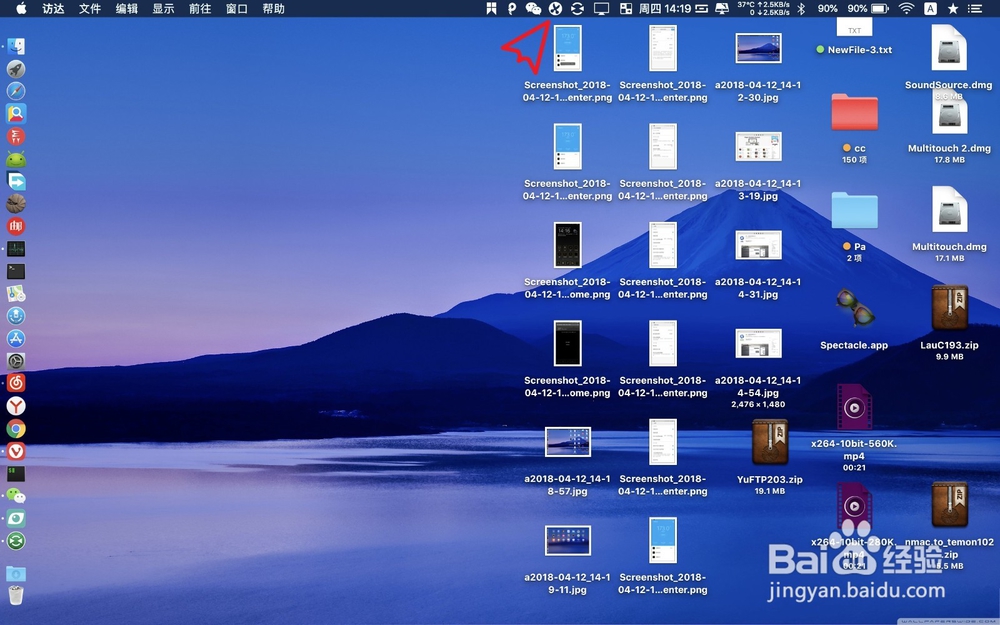Open the 编辑 menu
This screenshot has width=1000, height=625.
[x=126, y=8]
